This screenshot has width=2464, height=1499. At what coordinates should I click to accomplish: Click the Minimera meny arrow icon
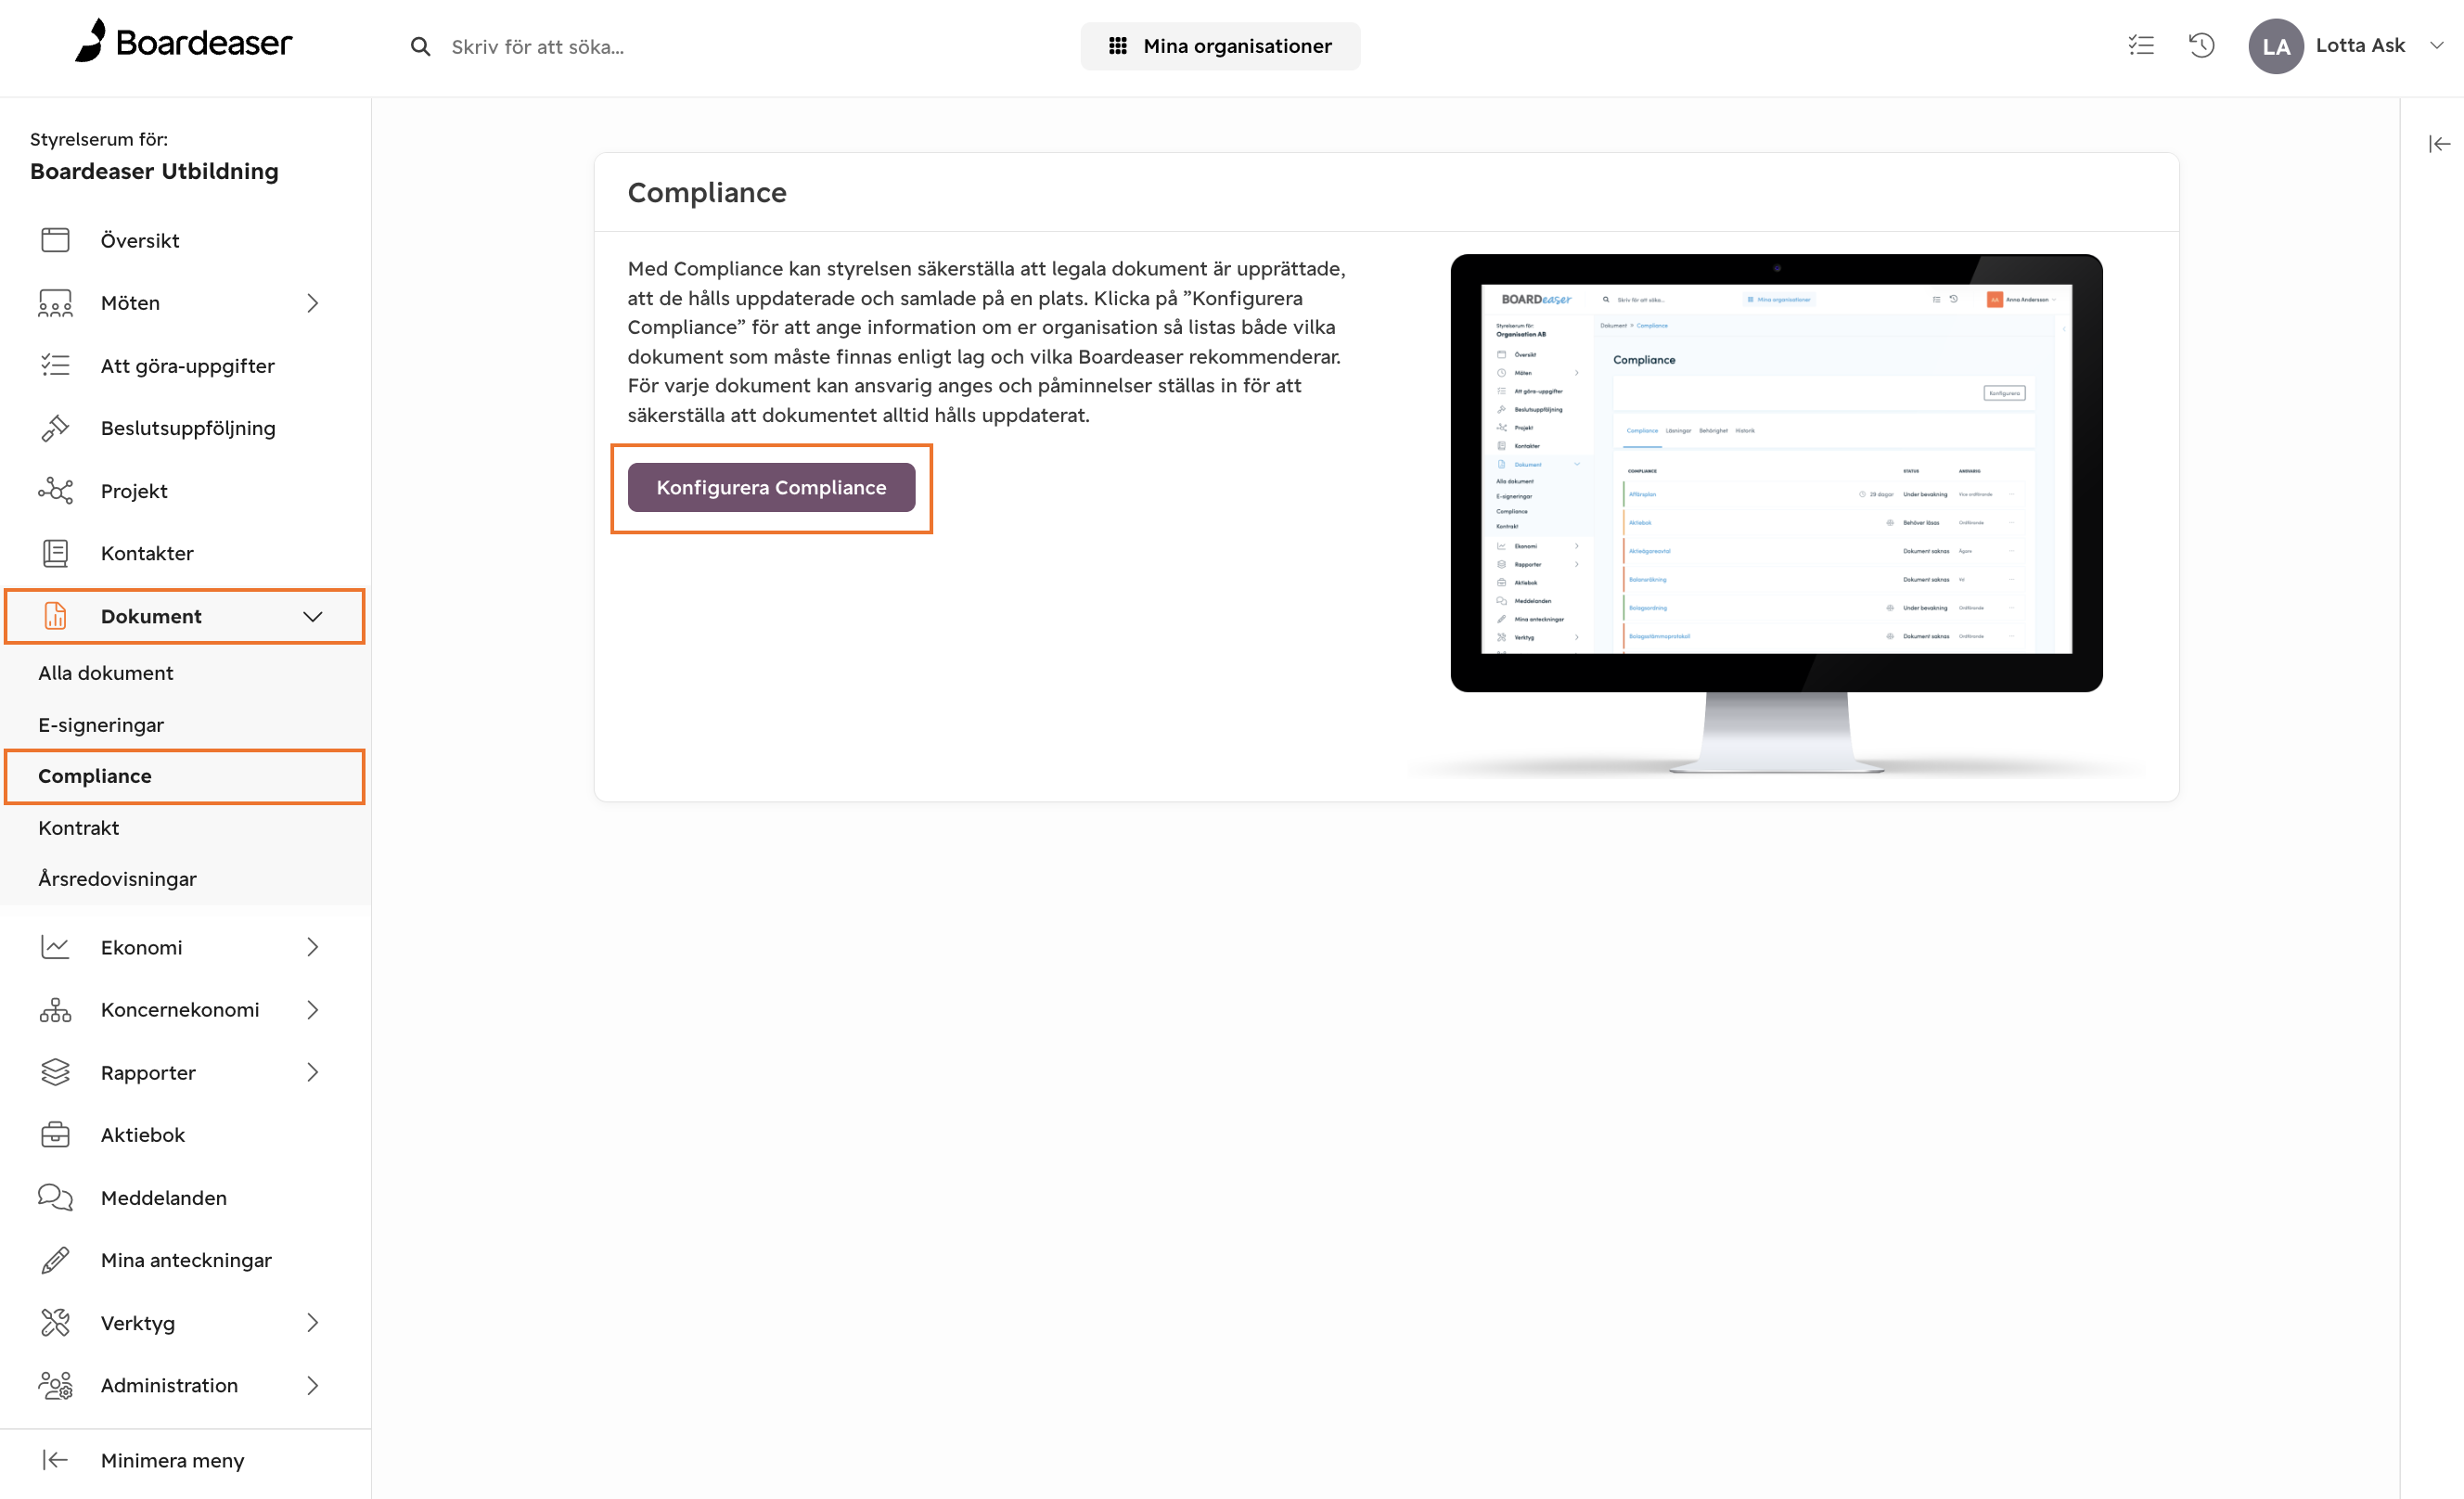pos(55,1461)
